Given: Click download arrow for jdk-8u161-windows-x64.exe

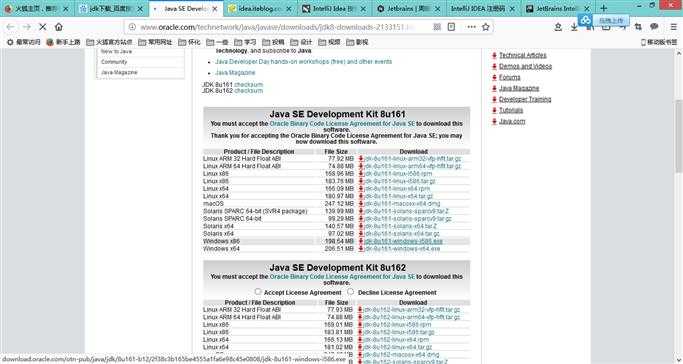Looking at the screenshot, I should [x=361, y=249].
